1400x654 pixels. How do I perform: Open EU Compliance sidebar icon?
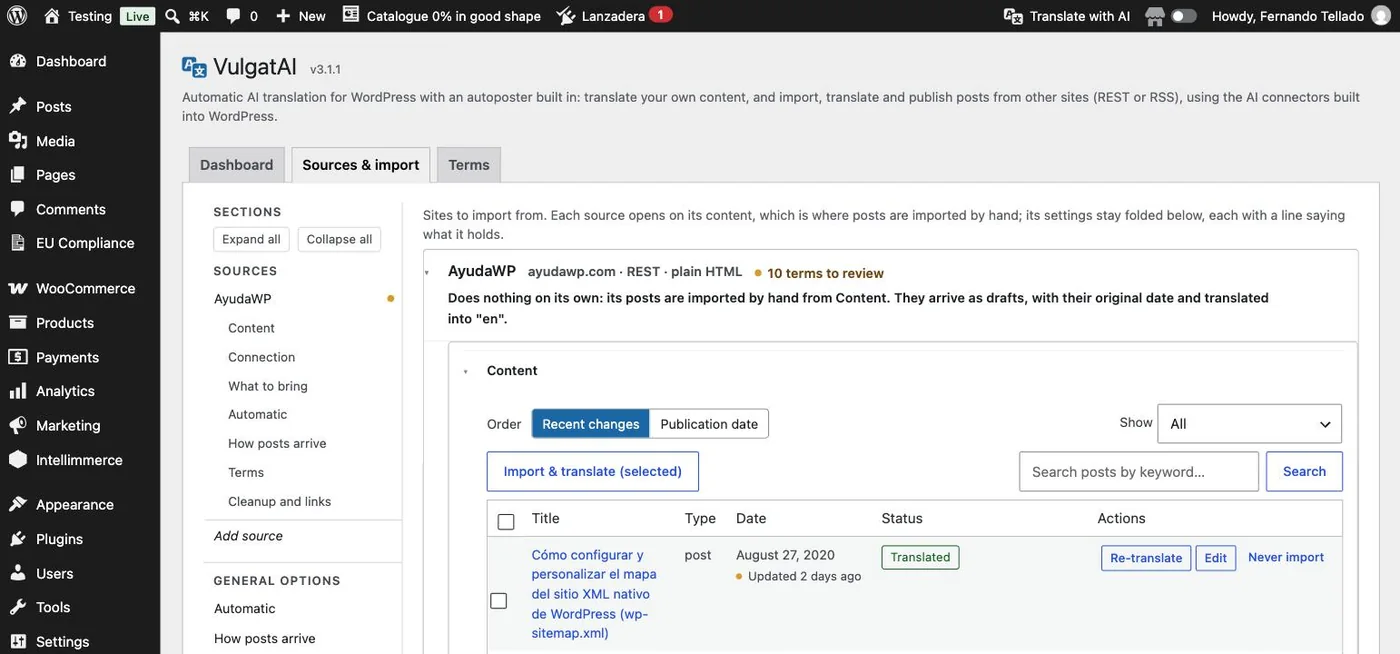[x=18, y=243]
